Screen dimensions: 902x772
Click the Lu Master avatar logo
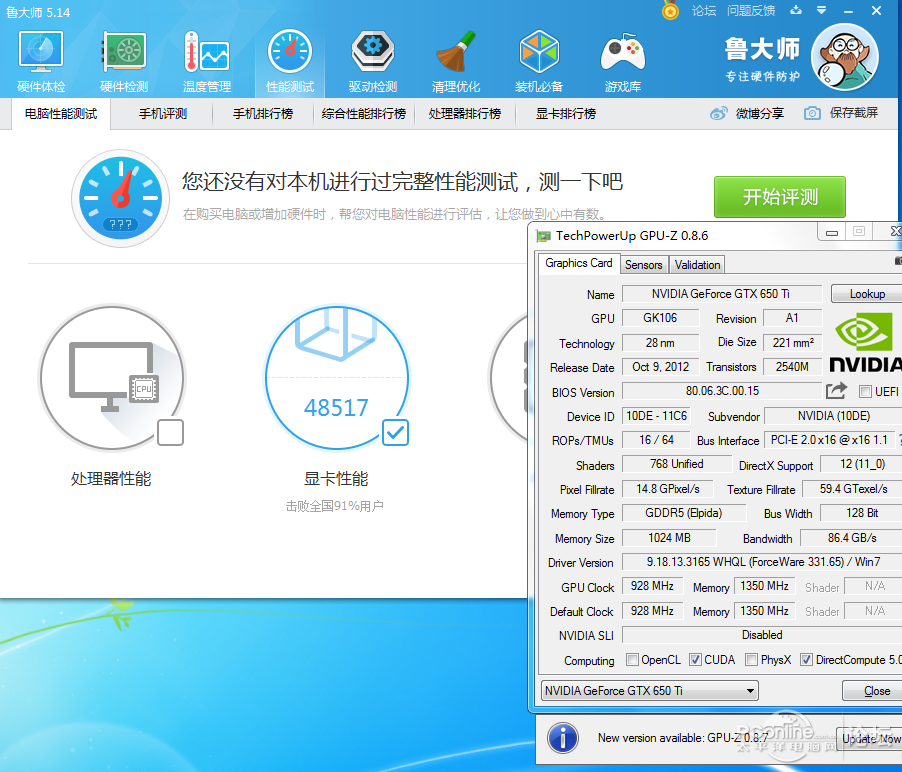(x=844, y=57)
